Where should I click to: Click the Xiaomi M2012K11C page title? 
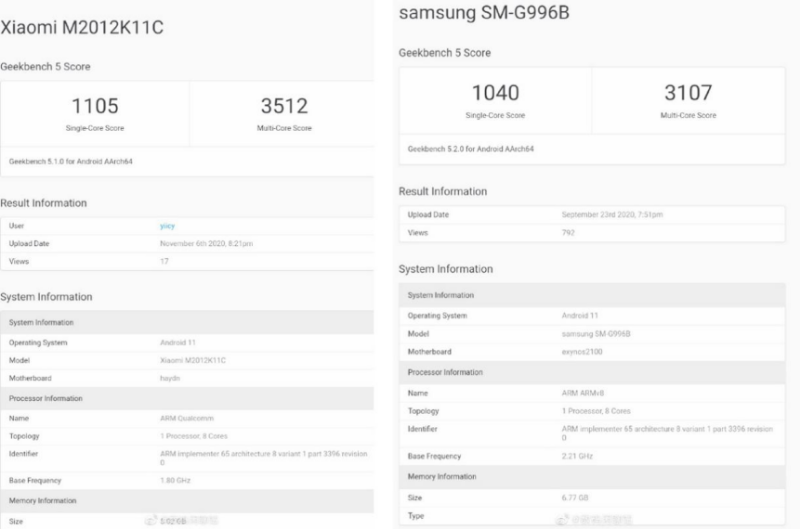[82, 27]
